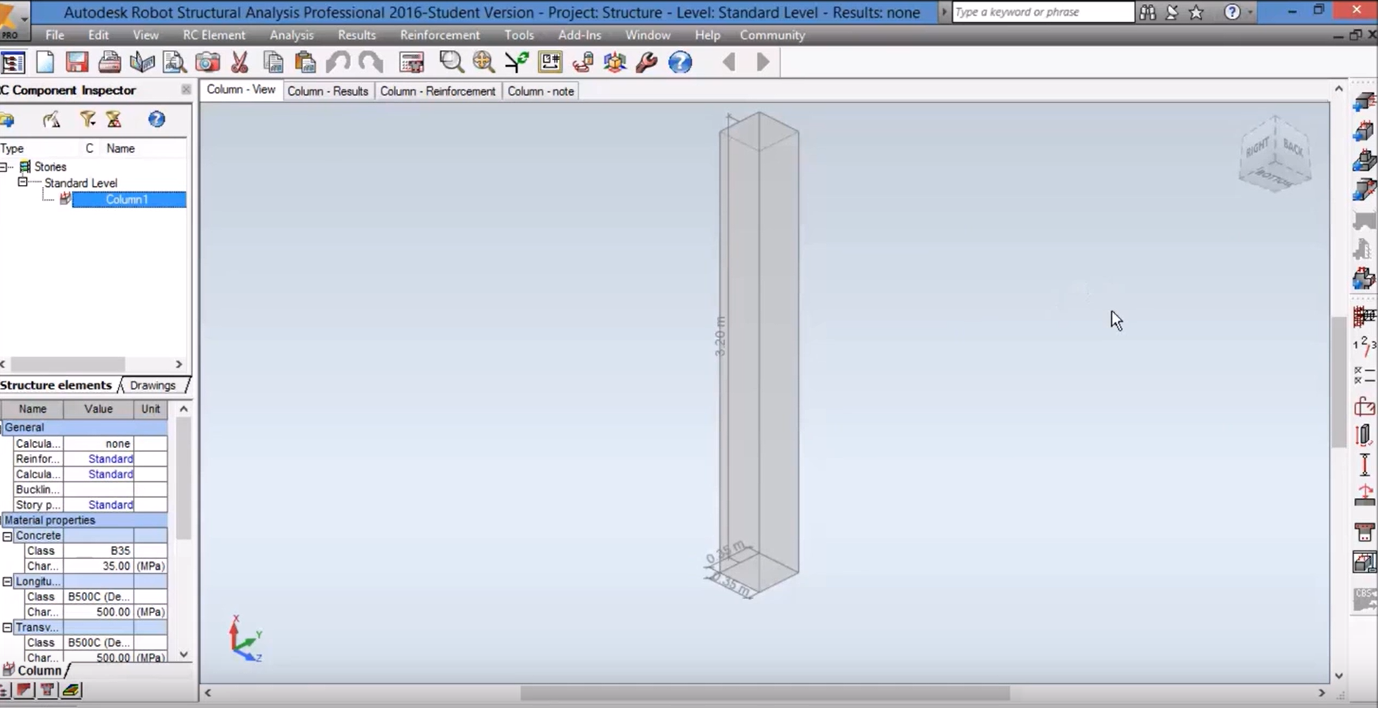The width and height of the screenshot is (1378, 708).
Task: Take a screen capture with camera icon
Action: tap(207, 62)
